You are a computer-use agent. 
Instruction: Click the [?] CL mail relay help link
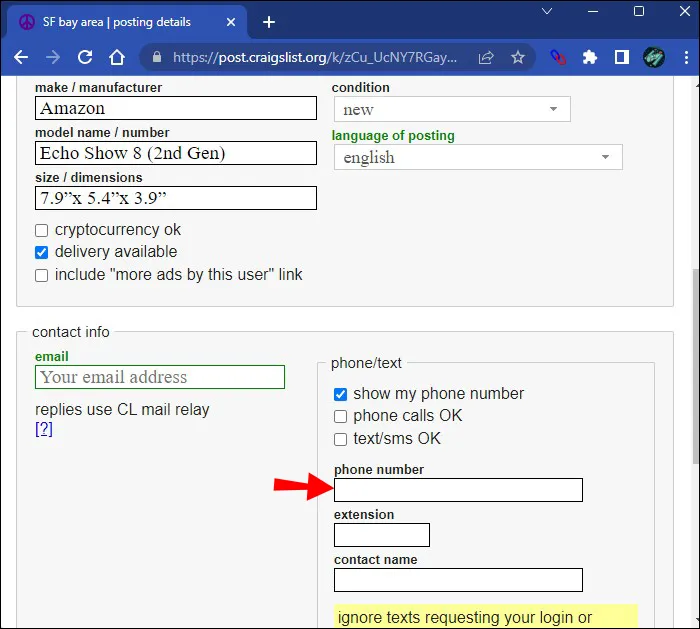point(44,429)
